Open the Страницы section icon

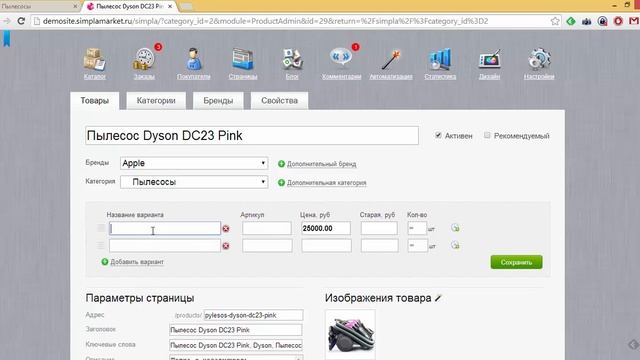tap(243, 59)
